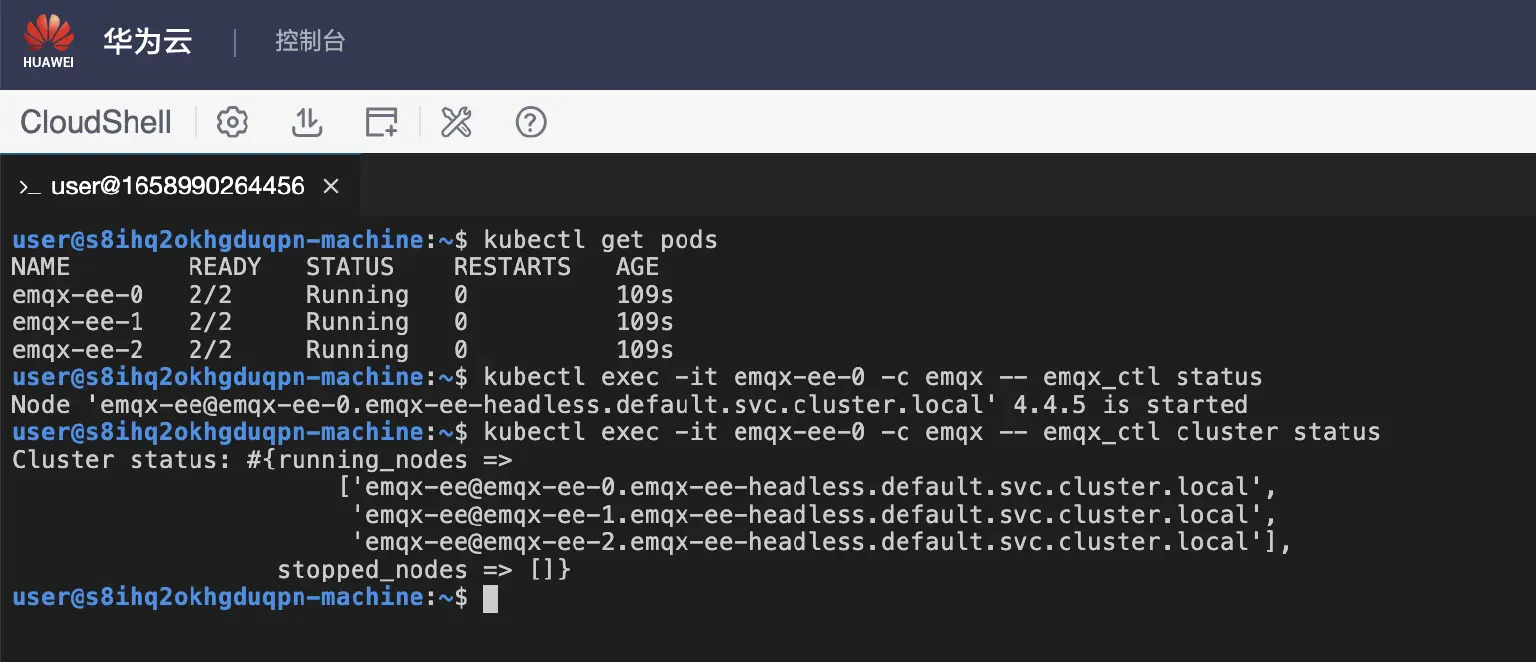The width and height of the screenshot is (1536, 662).
Task: Click the "4.4.5 is started" node status text
Action: 1130,405
